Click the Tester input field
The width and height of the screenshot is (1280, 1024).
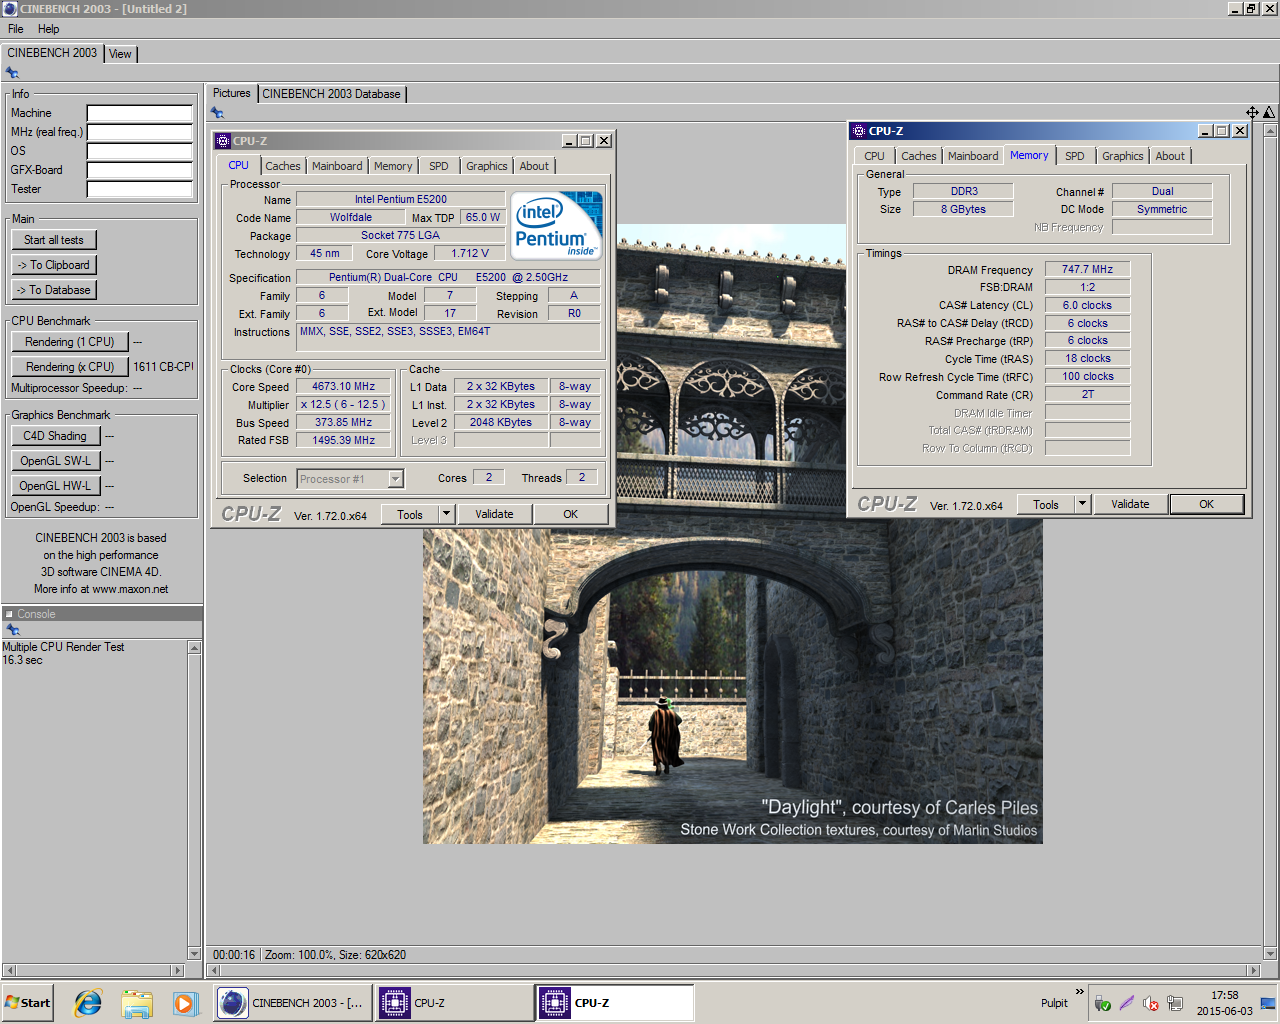[140, 189]
